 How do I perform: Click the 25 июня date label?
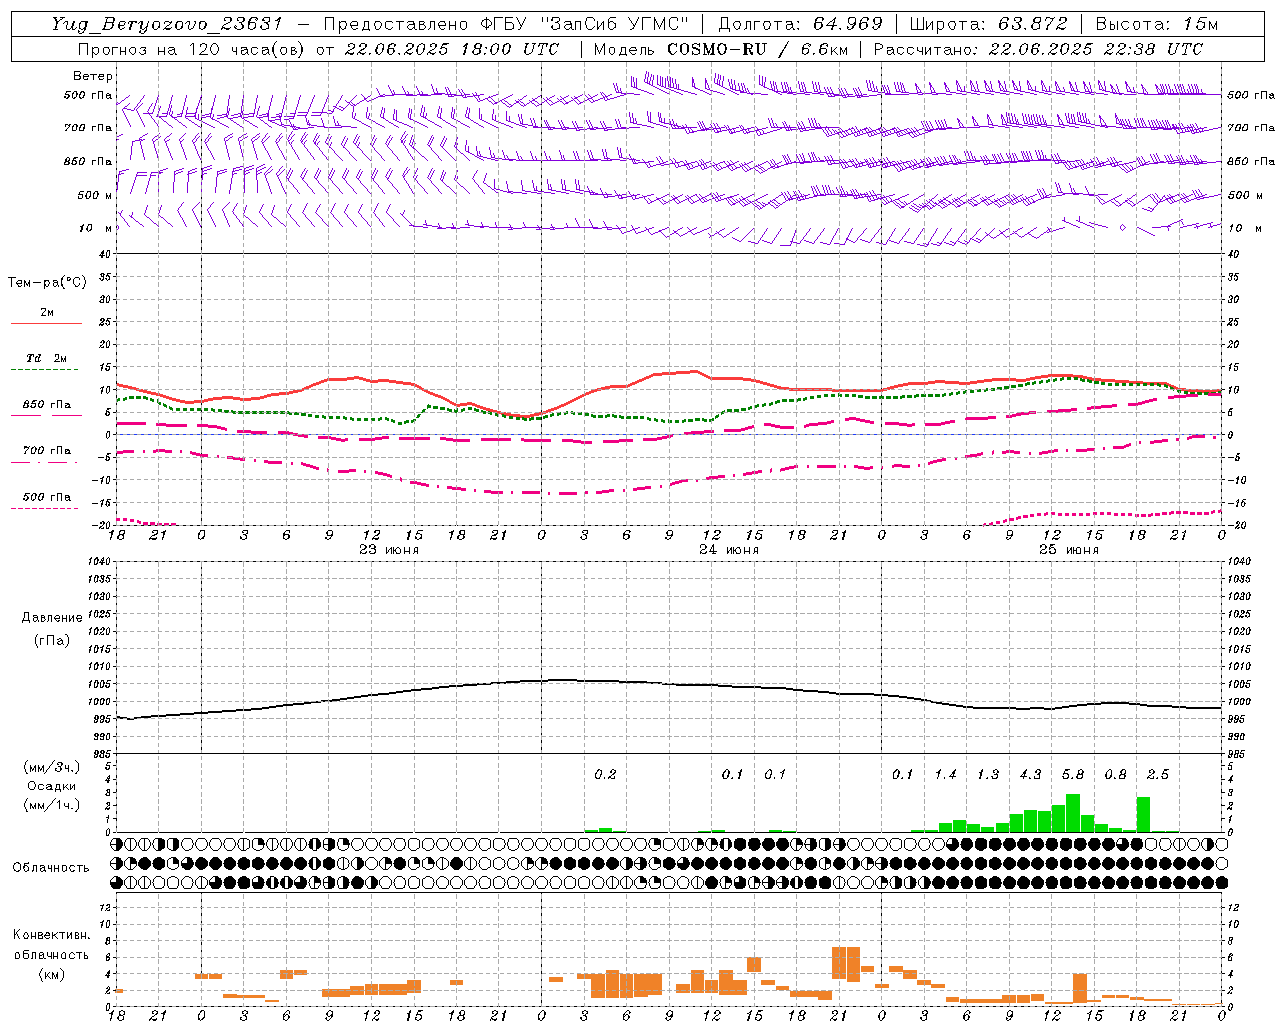(x=1069, y=550)
